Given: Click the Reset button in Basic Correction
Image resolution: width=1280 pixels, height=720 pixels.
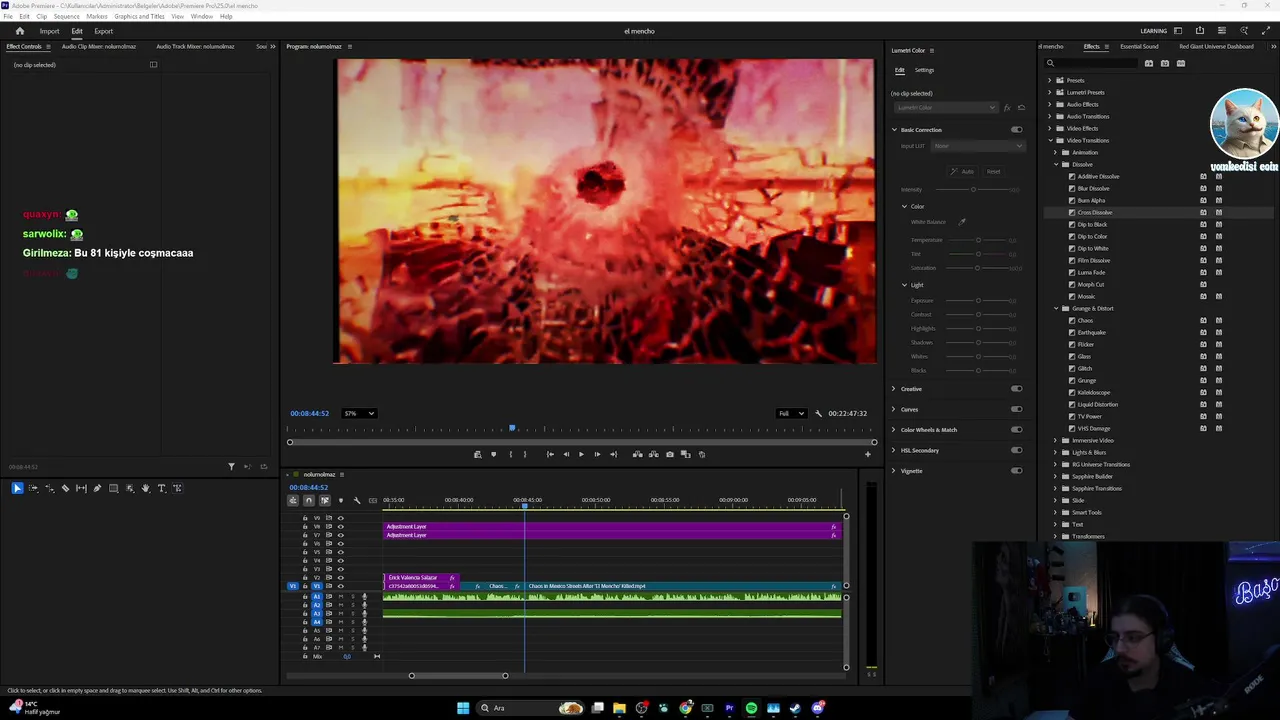Looking at the screenshot, I should point(993,171).
